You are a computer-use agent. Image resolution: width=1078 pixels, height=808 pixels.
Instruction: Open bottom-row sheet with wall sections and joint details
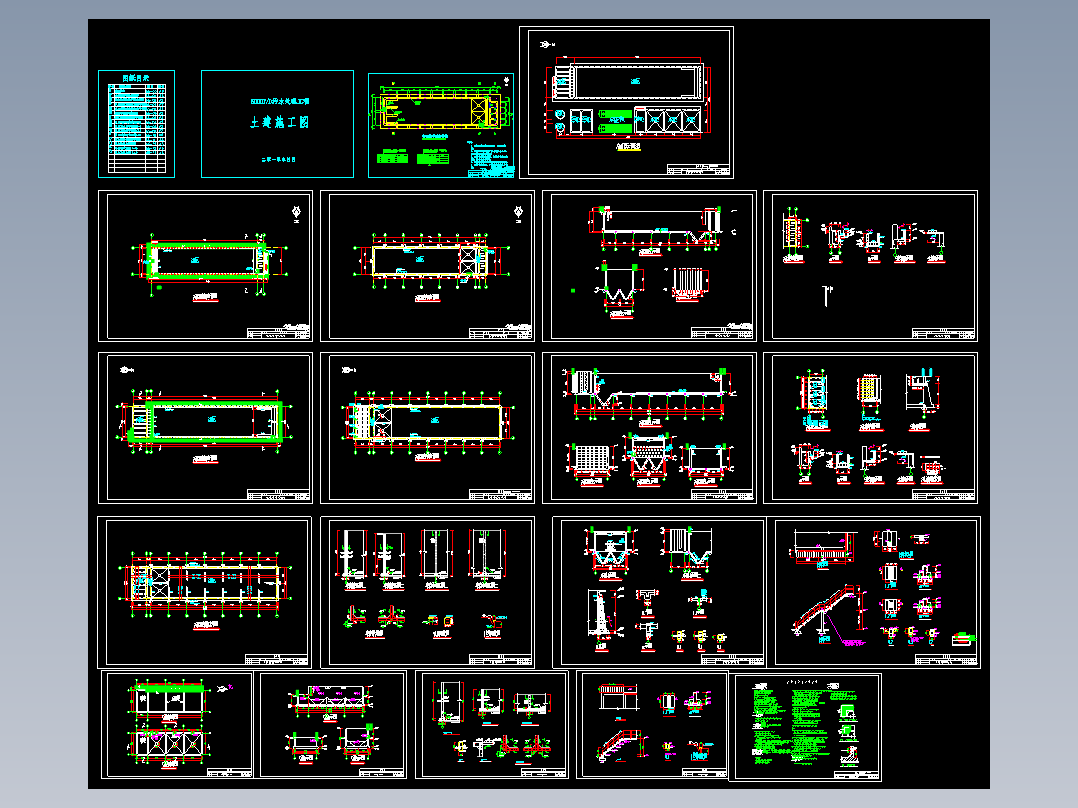(492, 725)
